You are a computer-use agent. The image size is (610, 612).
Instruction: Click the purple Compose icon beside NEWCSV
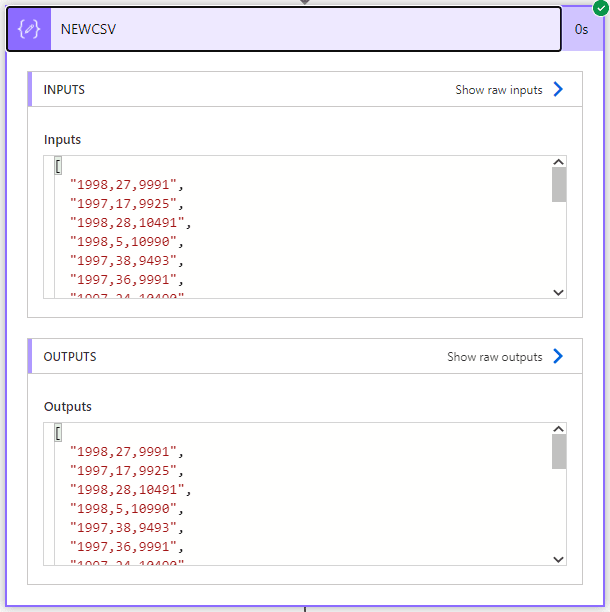click(x=29, y=29)
